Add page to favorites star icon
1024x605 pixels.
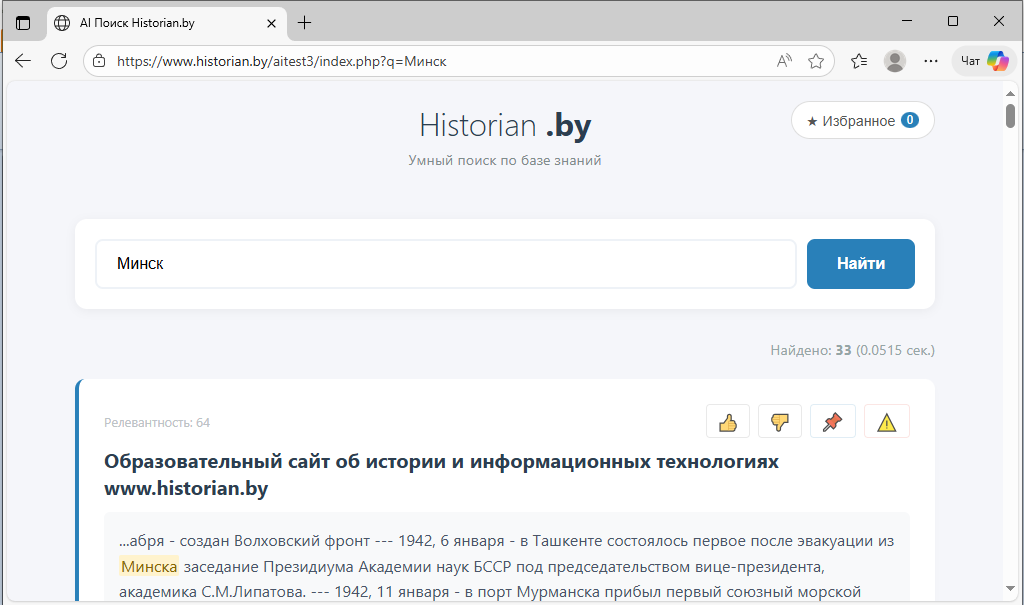816,61
